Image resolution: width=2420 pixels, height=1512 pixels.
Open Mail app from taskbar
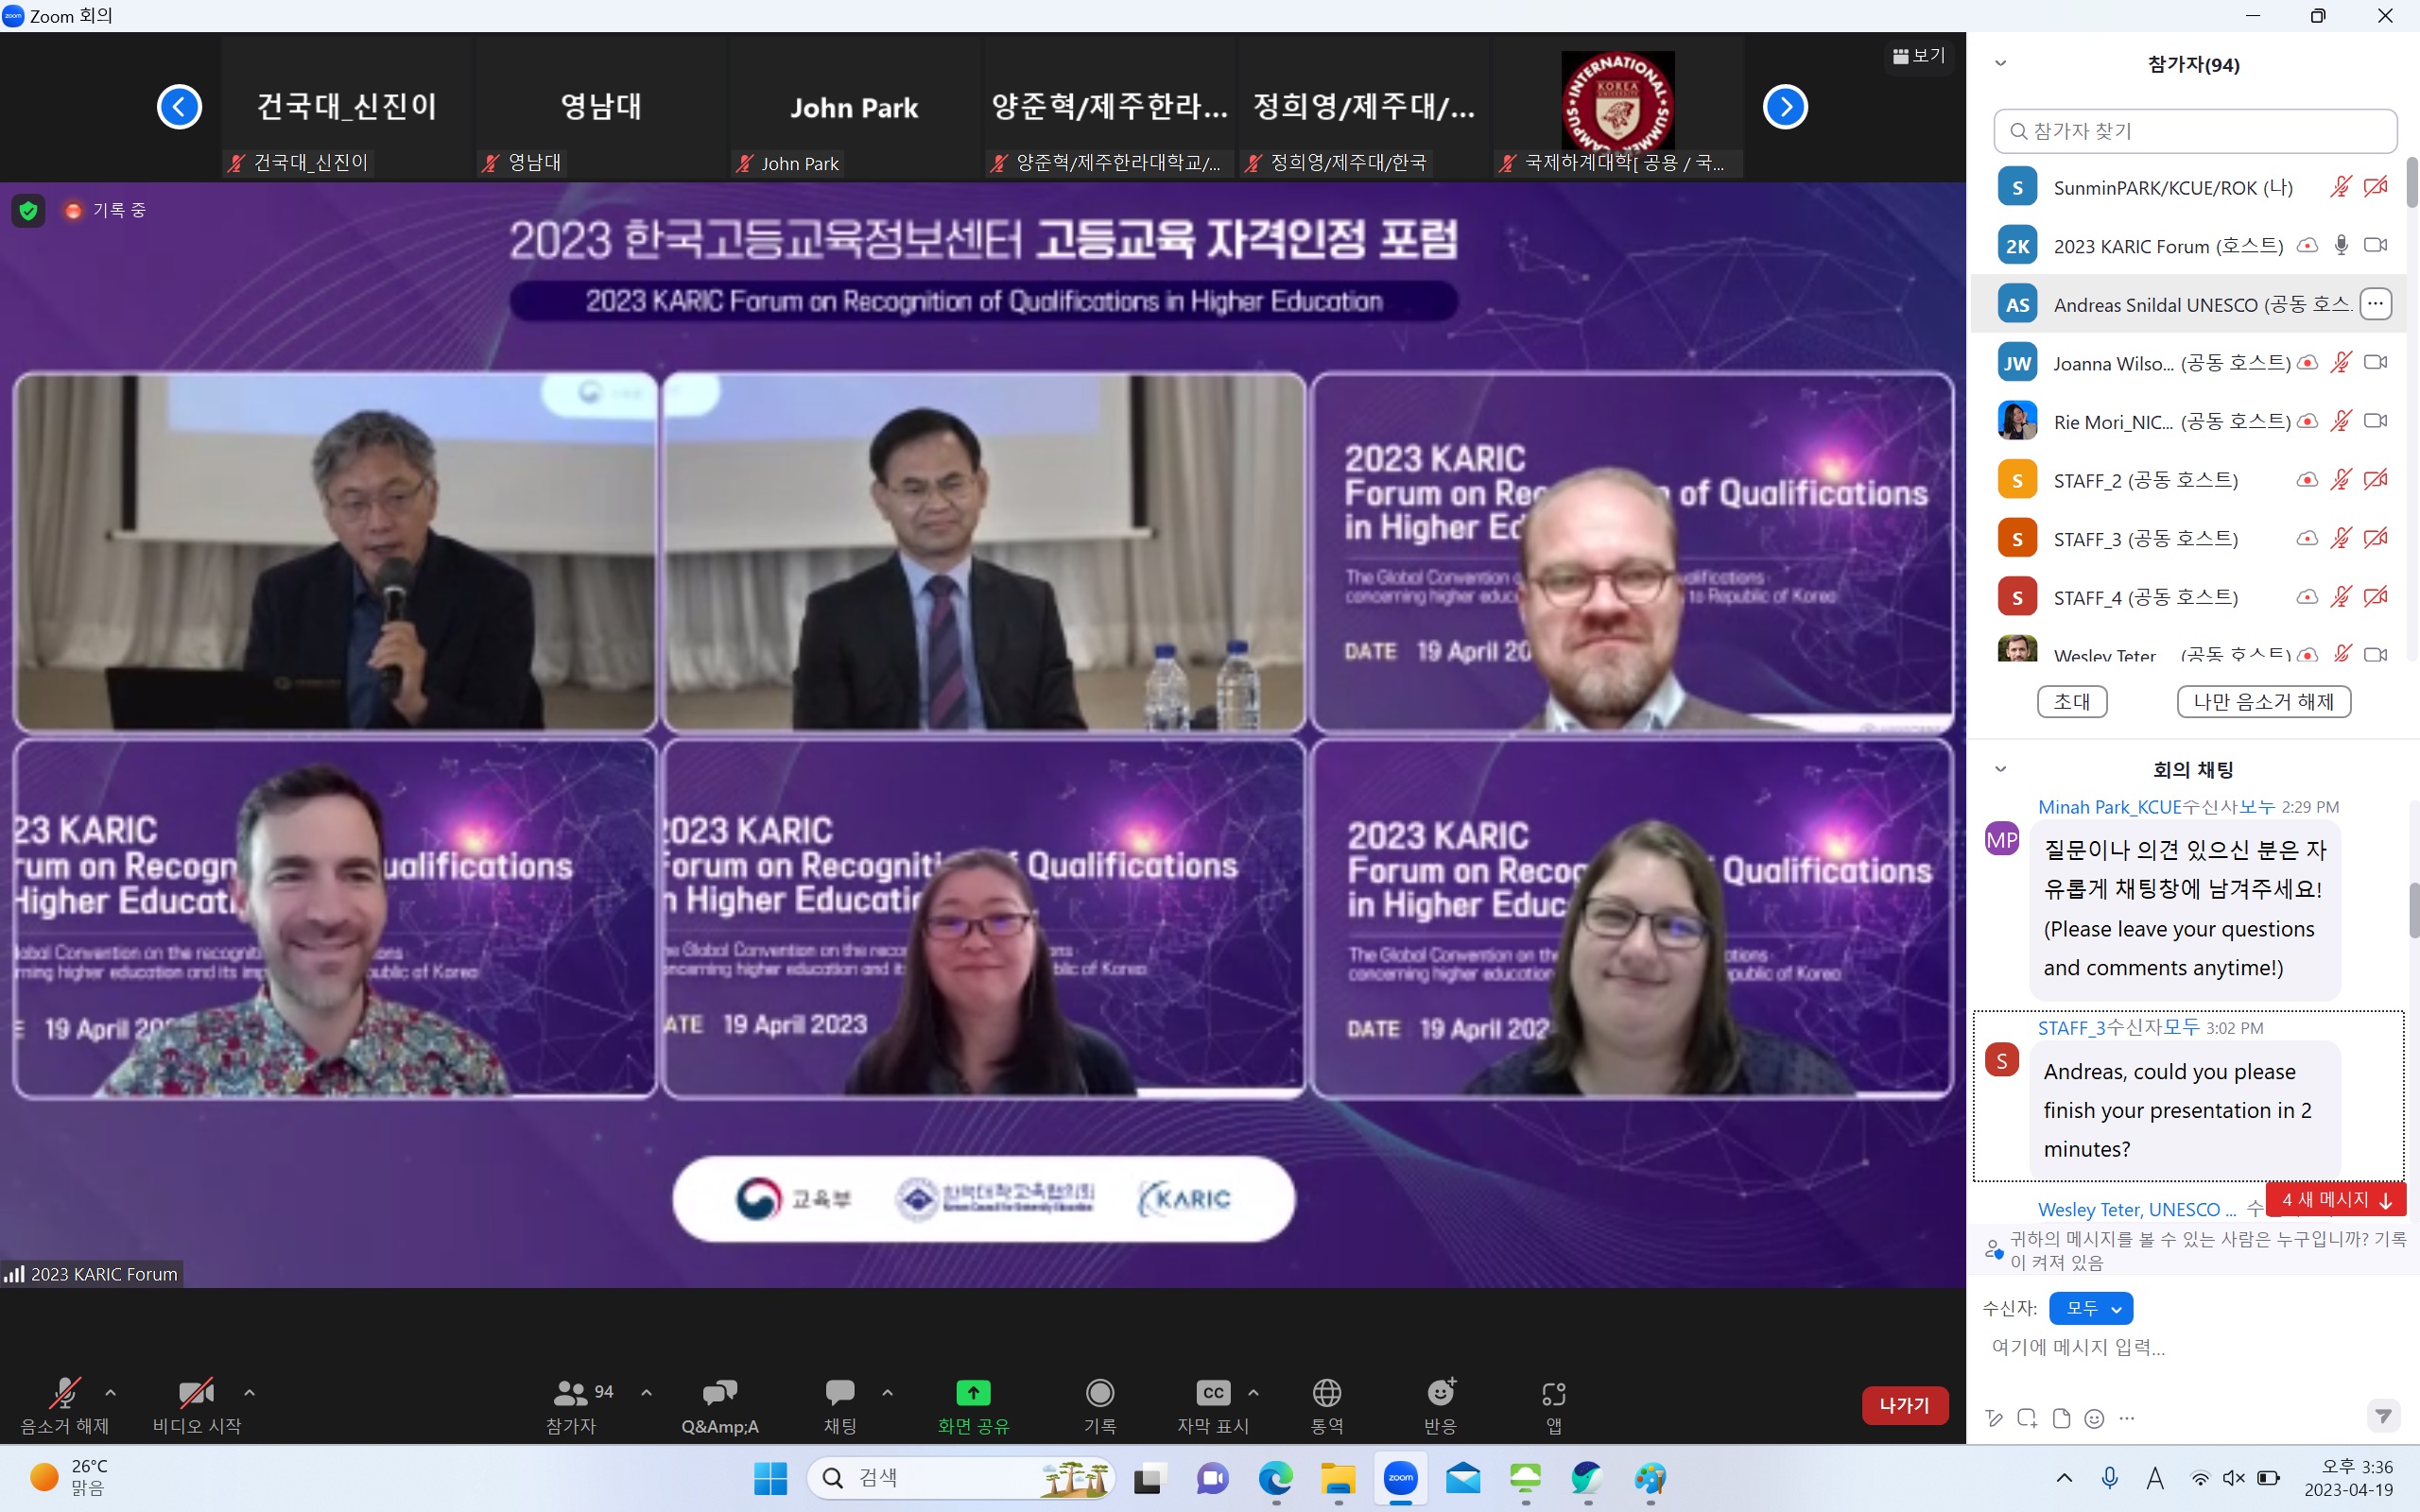1463,1478
